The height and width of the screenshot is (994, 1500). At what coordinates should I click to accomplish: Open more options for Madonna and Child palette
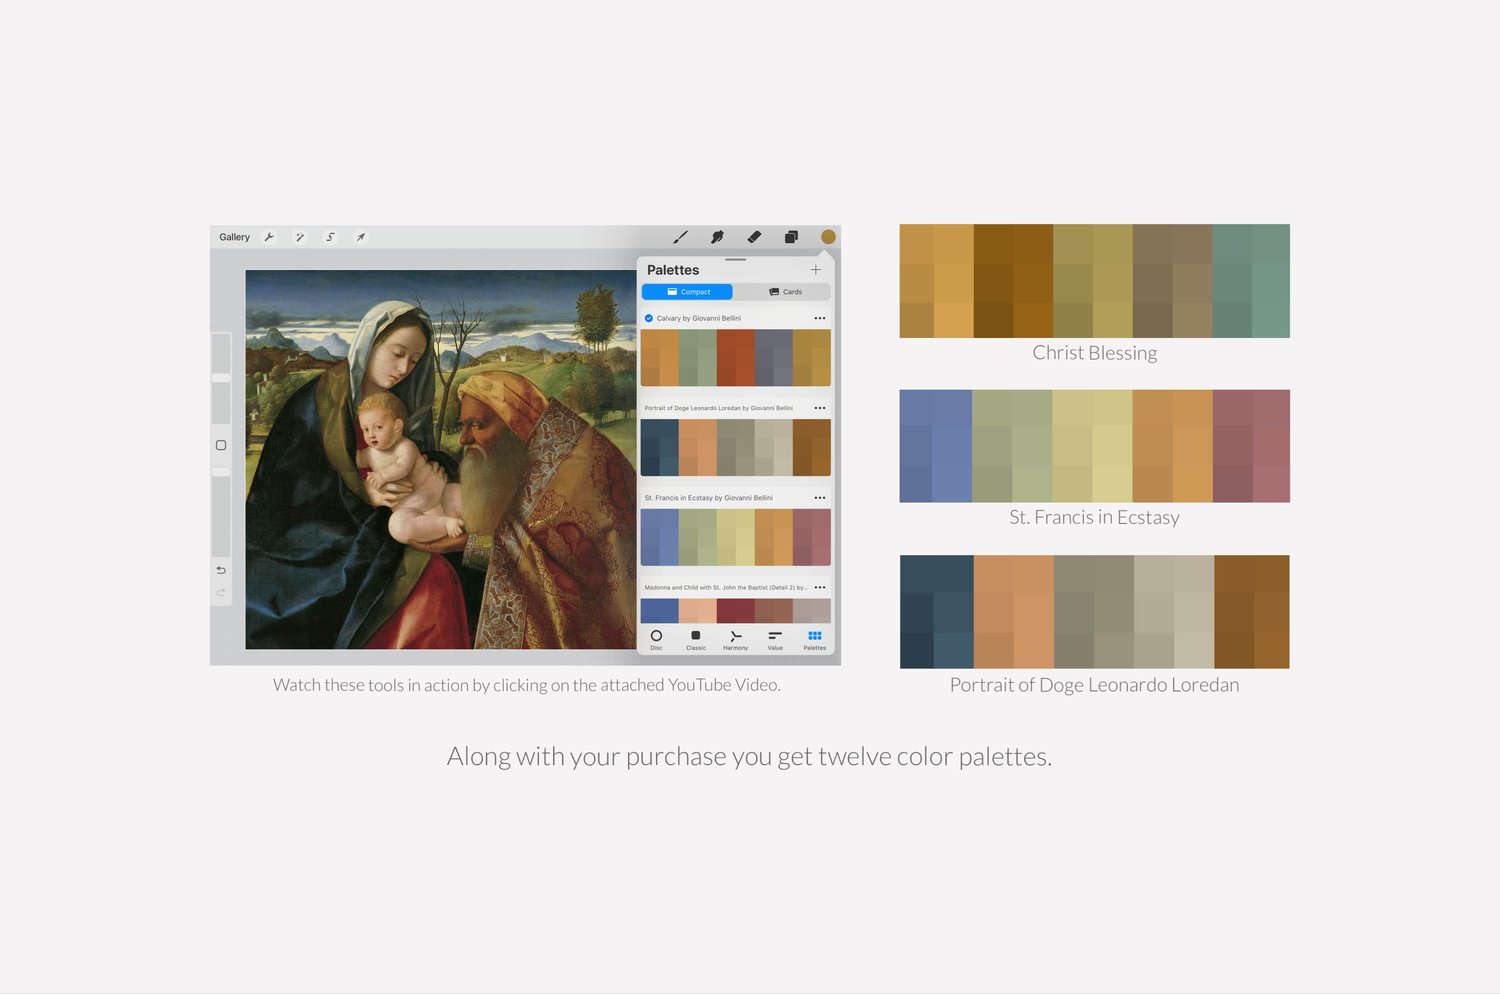[820, 587]
